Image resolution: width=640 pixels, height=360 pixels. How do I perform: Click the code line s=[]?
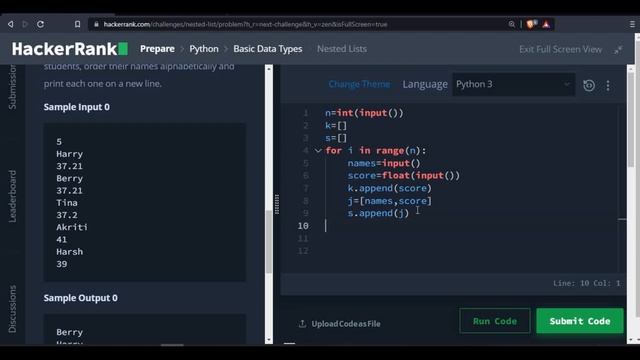(x=336, y=138)
